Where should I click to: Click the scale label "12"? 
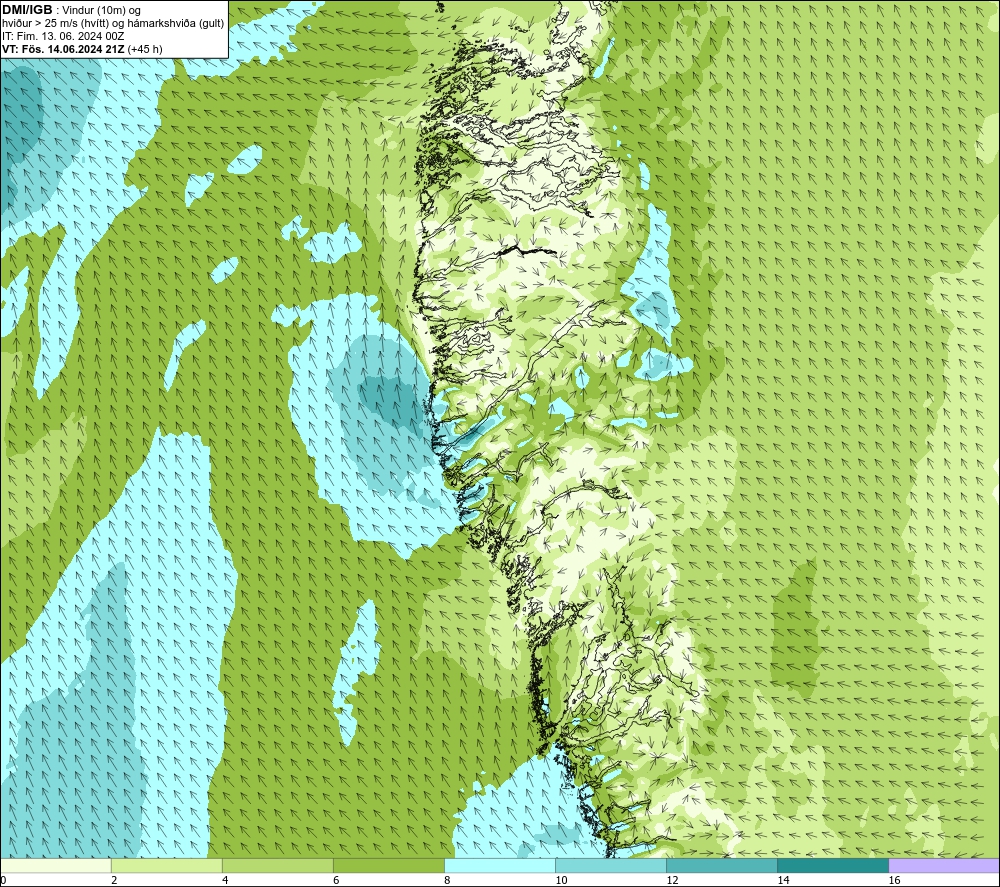click(672, 880)
